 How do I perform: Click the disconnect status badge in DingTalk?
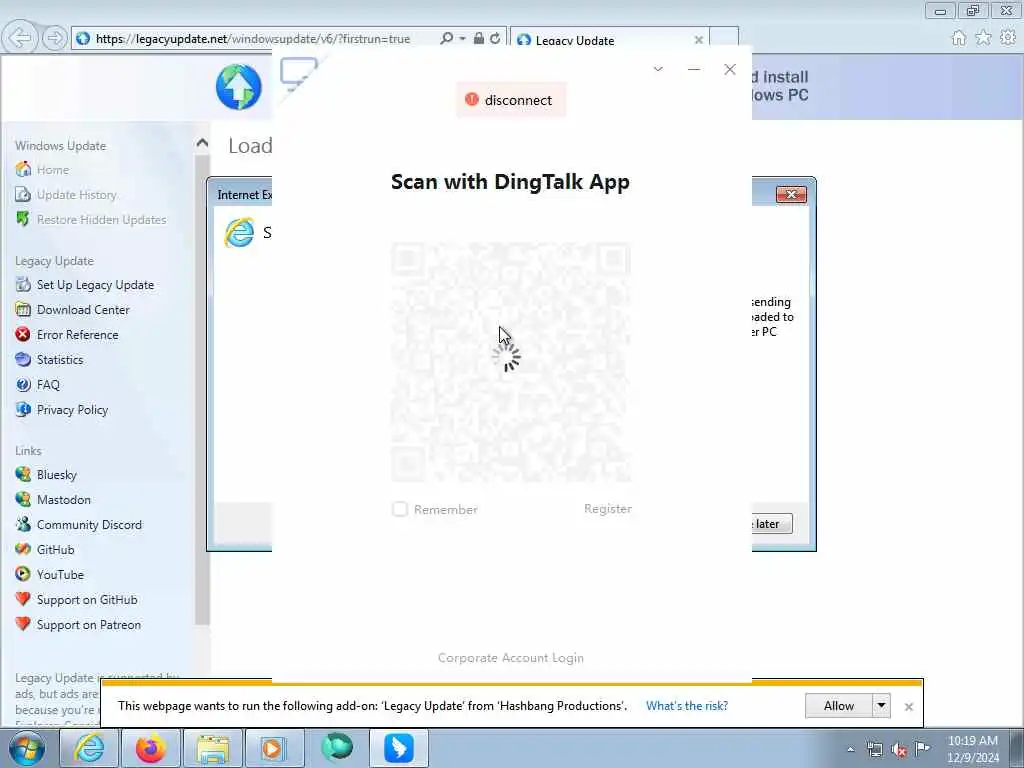tap(511, 100)
